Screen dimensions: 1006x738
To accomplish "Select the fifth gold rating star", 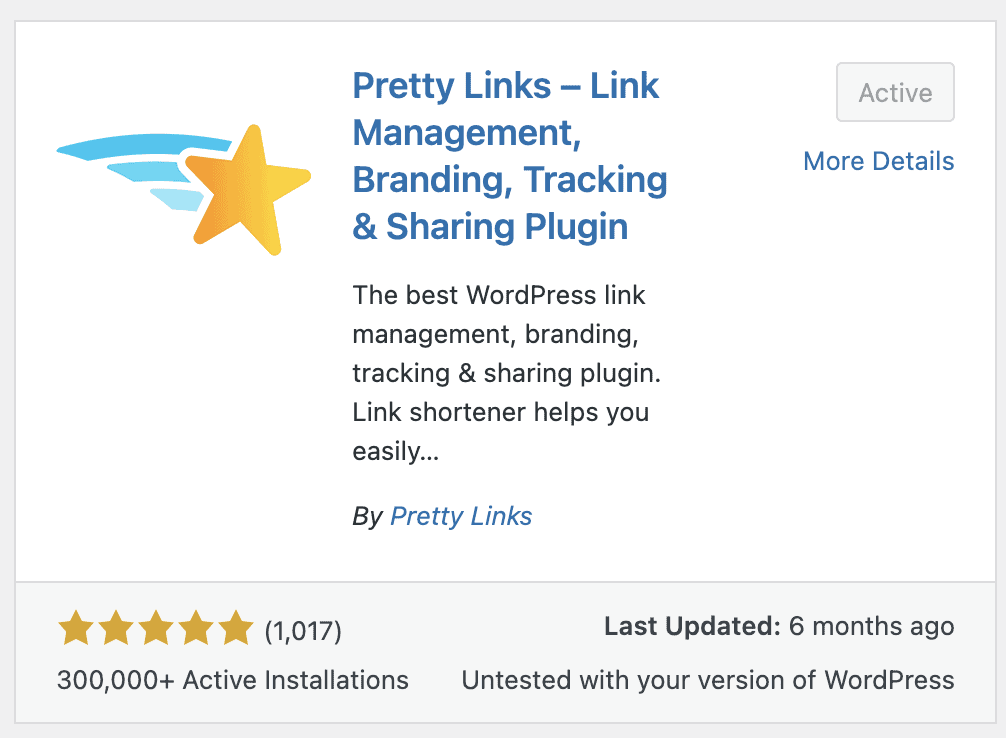I will pyautogui.click(x=236, y=628).
